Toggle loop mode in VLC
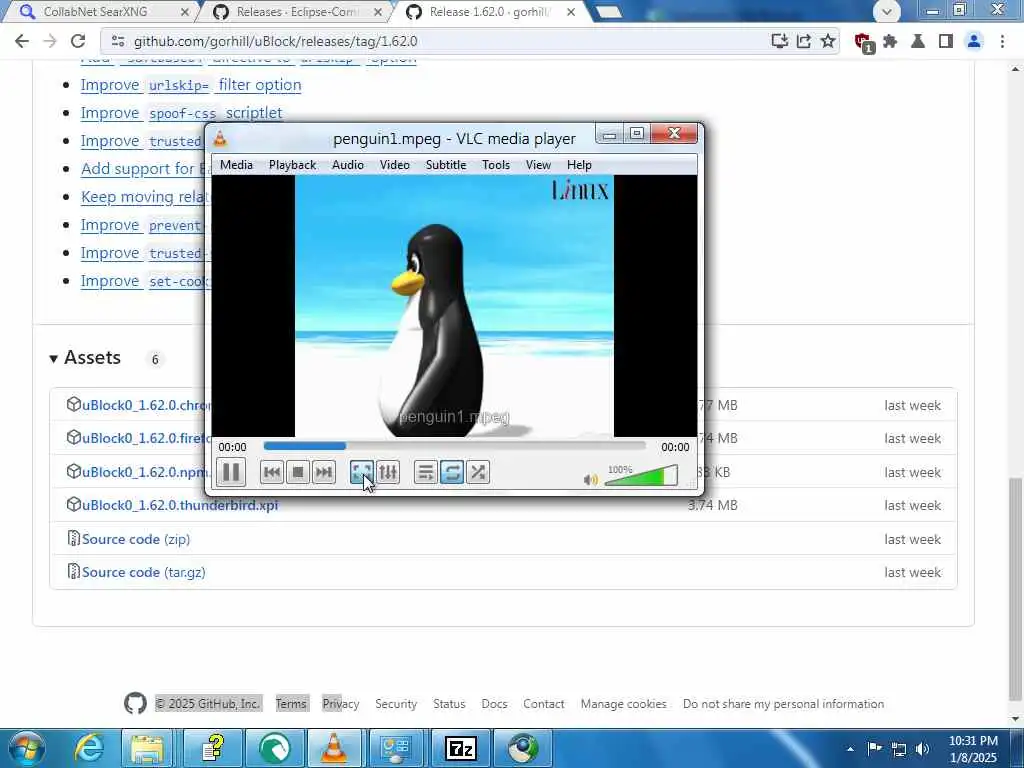 pyautogui.click(x=452, y=472)
